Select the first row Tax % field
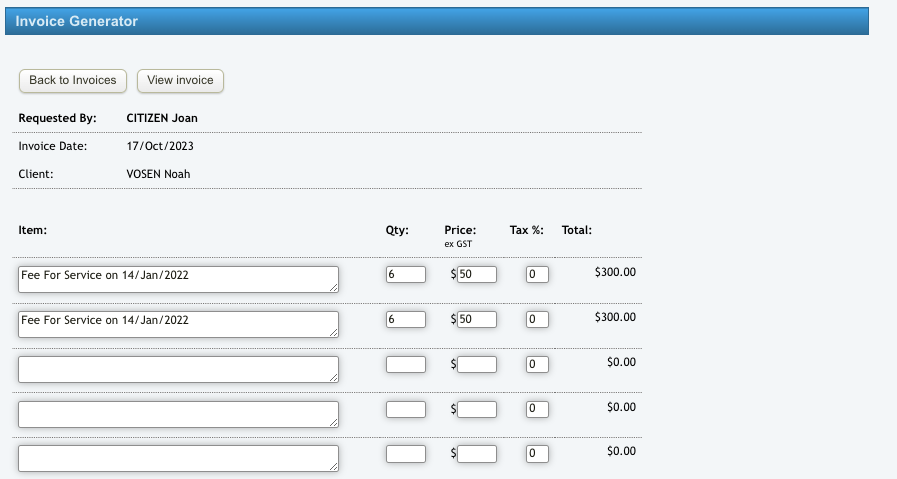Screen dimensions: 897x479 click(537, 274)
